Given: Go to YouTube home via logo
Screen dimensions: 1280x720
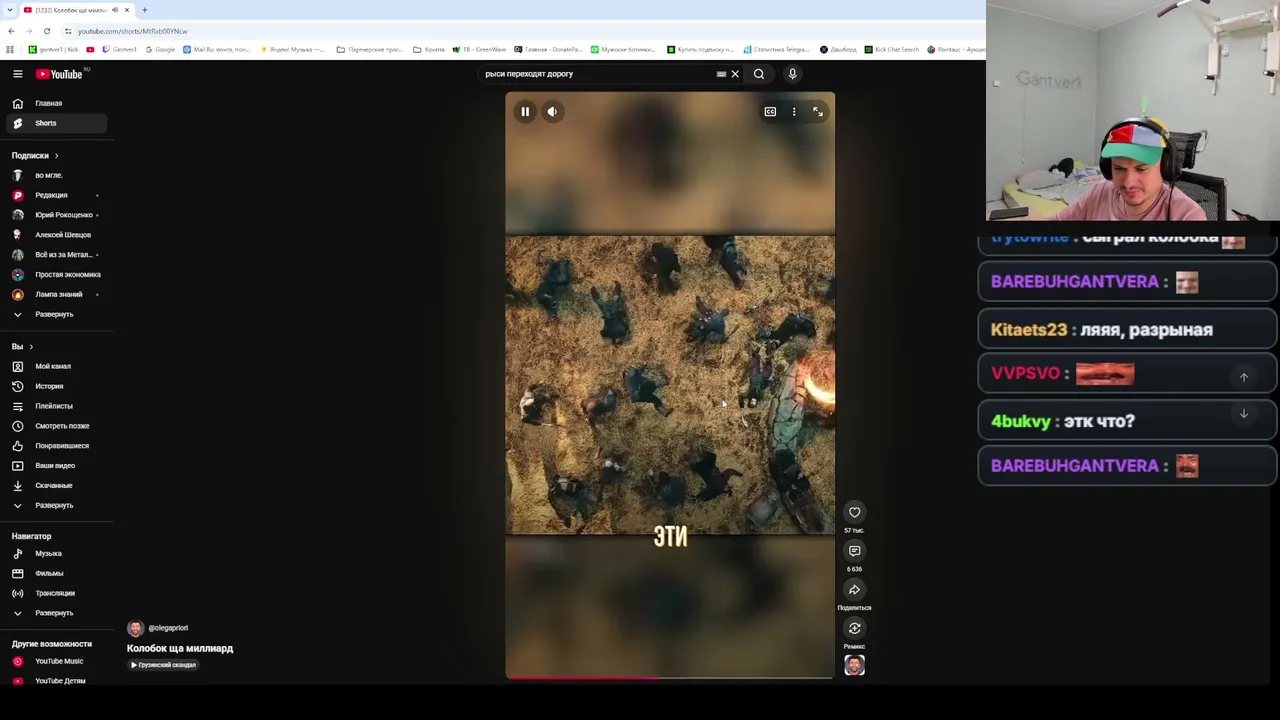Looking at the screenshot, I should (60, 74).
